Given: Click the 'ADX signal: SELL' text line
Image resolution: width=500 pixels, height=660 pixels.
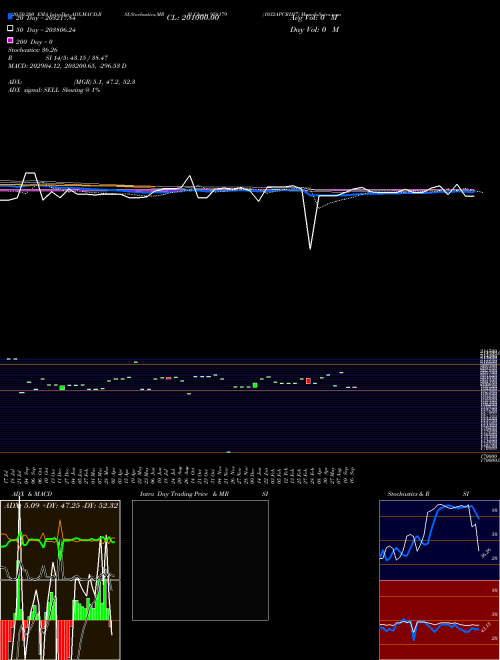Looking at the screenshot, I should [x=54, y=90].
